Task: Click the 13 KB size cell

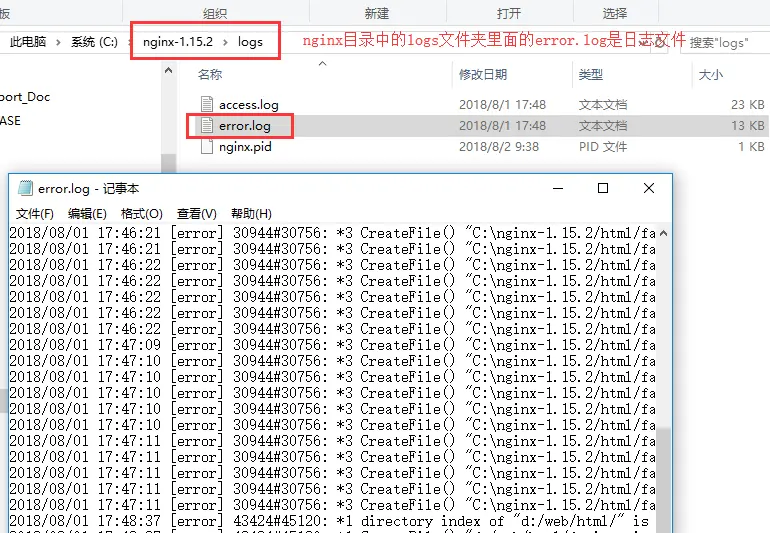Action: coord(747,126)
